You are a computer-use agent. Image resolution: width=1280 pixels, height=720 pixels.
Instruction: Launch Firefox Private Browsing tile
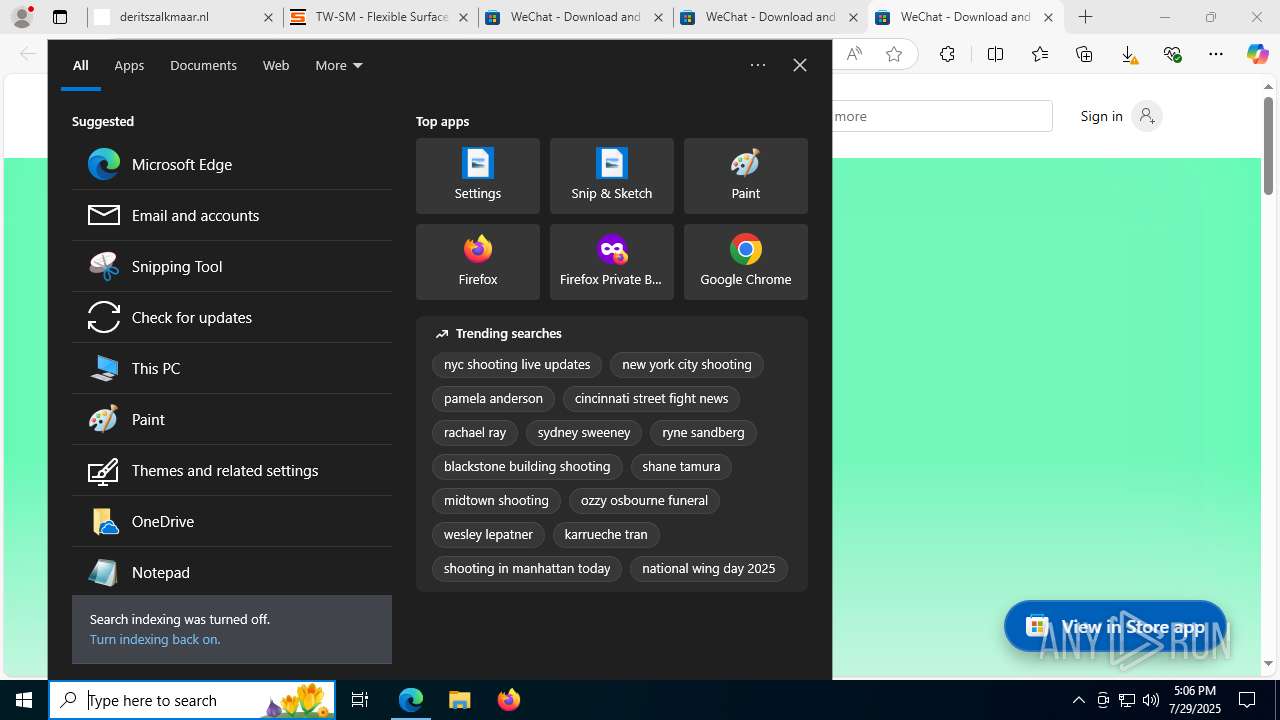pyautogui.click(x=612, y=262)
